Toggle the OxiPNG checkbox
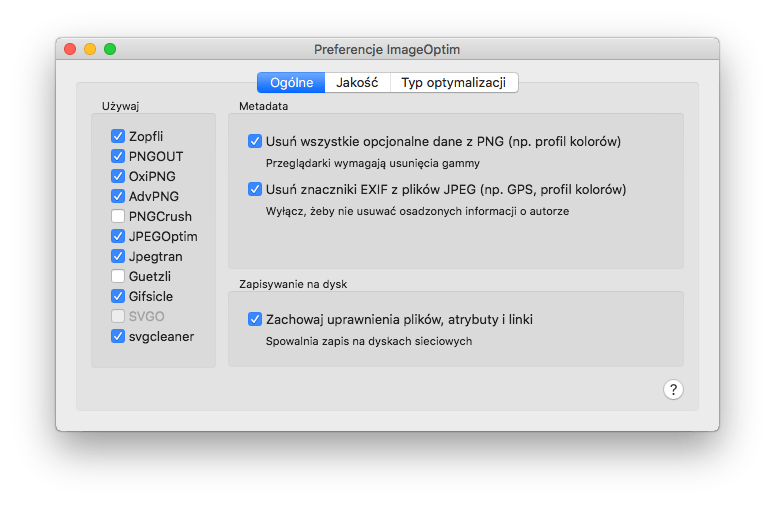The height and width of the screenshot is (505, 775). click(118, 177)
